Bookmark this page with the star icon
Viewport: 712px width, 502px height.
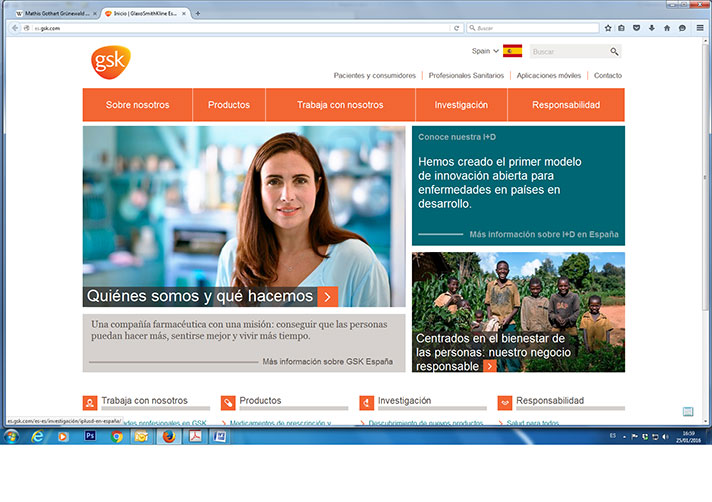coord(608,28)
